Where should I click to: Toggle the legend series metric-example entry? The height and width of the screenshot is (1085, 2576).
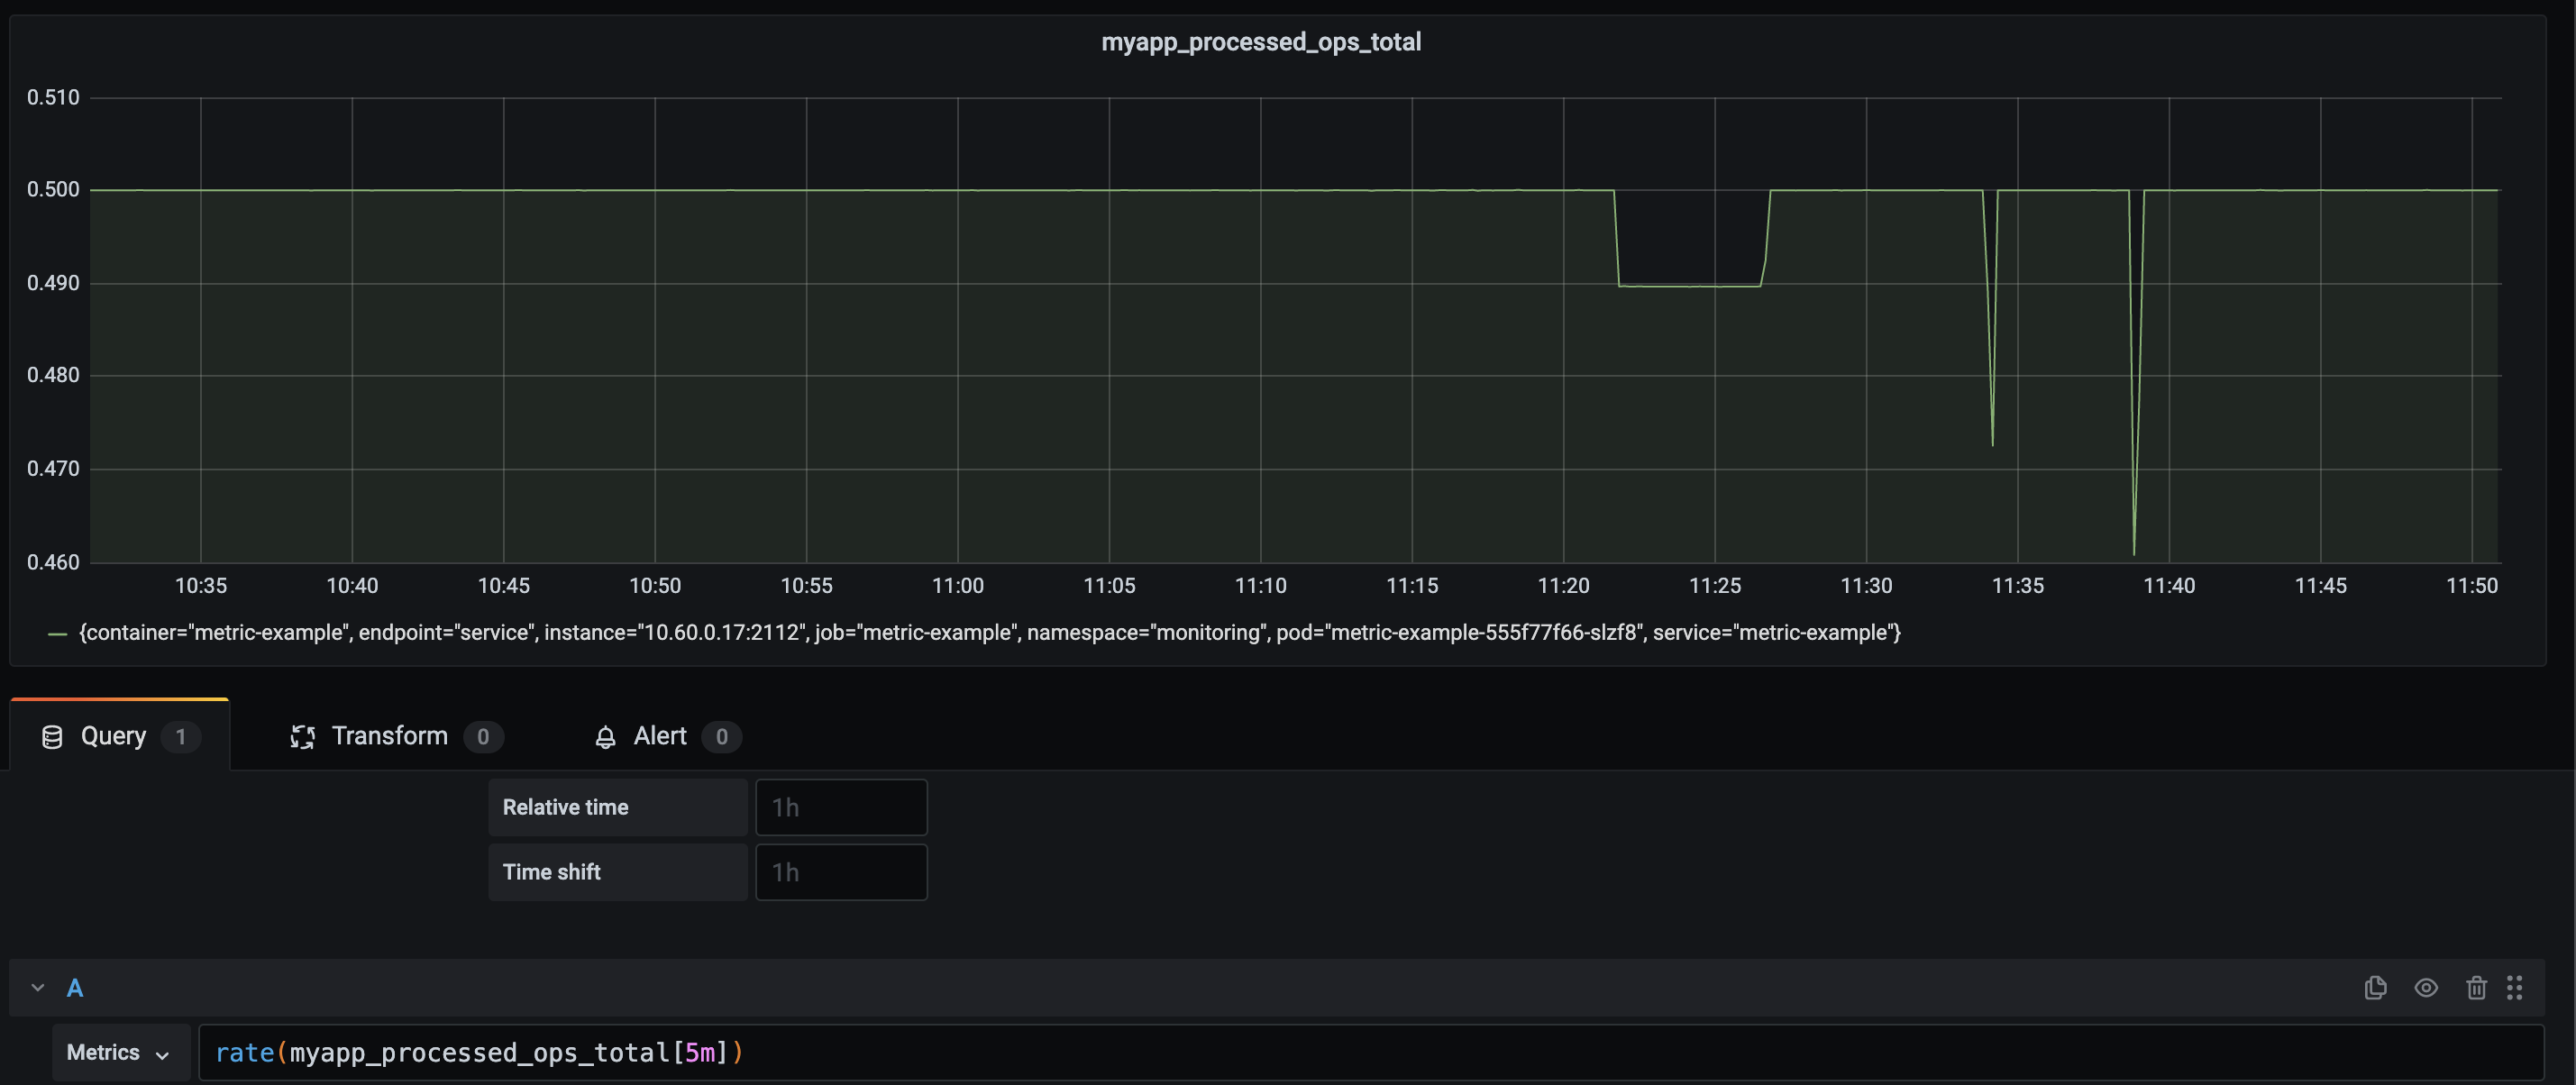point(989,633)
